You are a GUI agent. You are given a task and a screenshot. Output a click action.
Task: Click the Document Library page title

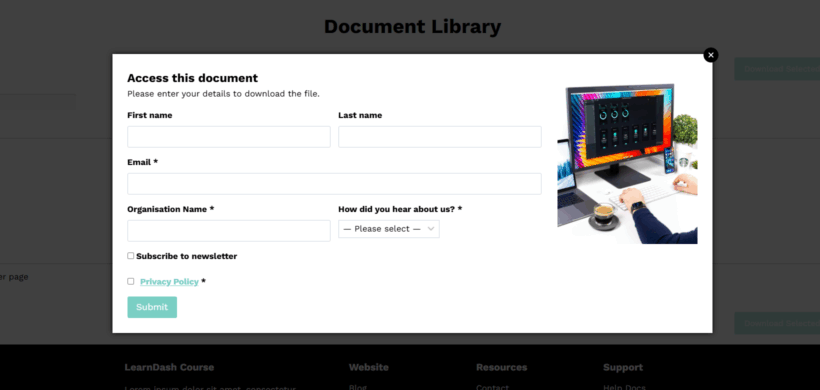coord(412,26)
